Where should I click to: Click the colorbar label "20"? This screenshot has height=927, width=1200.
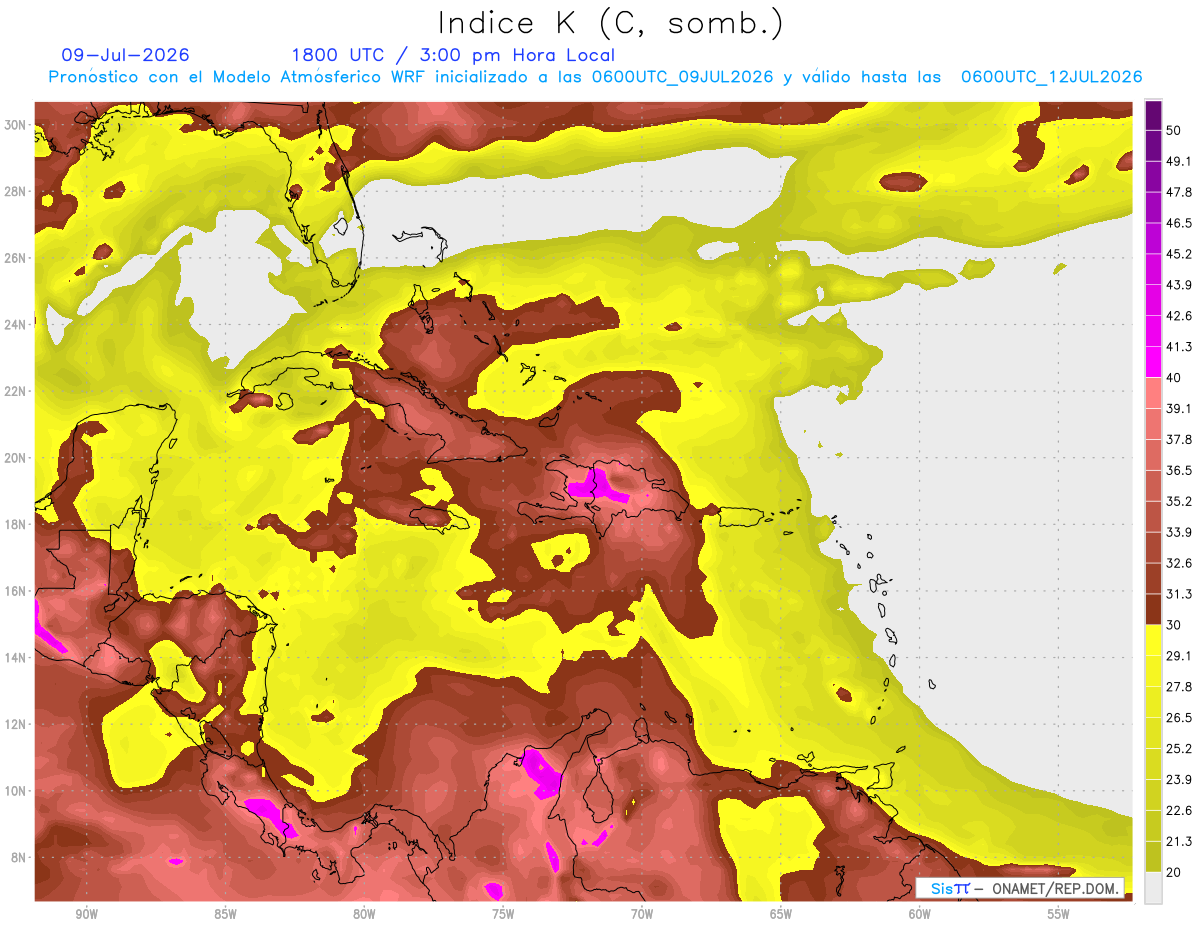(1175, 873)
